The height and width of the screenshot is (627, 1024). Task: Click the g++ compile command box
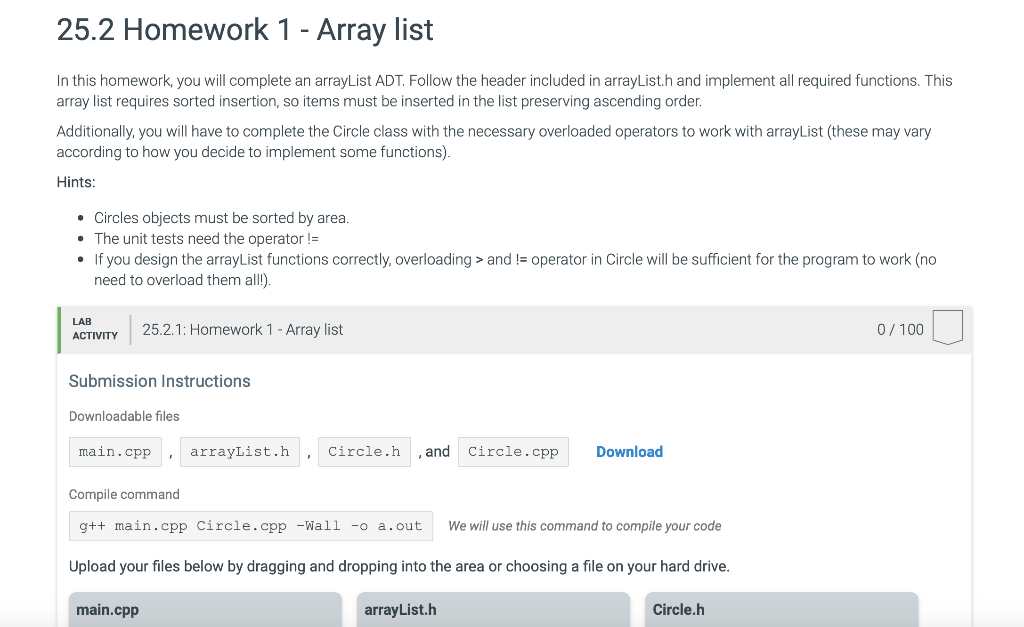(x=250, y=525)
